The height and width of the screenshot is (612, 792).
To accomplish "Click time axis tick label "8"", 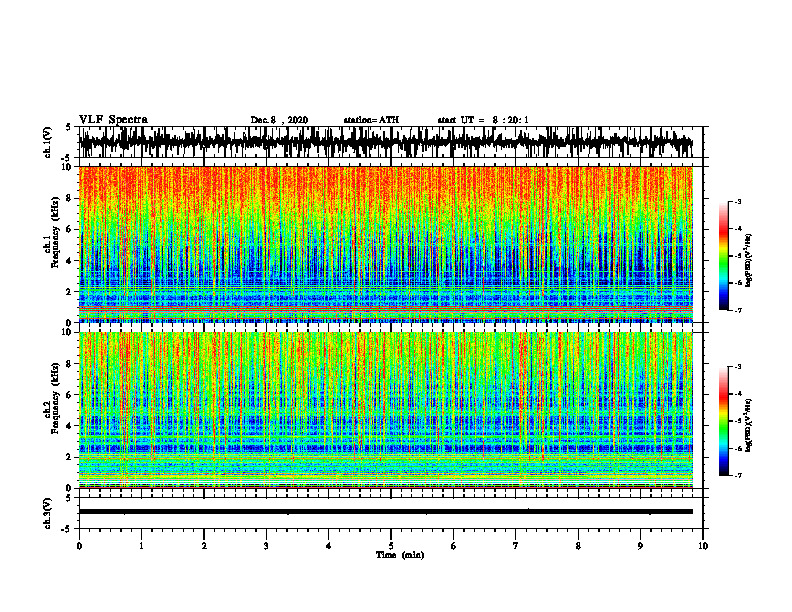I will [x=578, y=546].
